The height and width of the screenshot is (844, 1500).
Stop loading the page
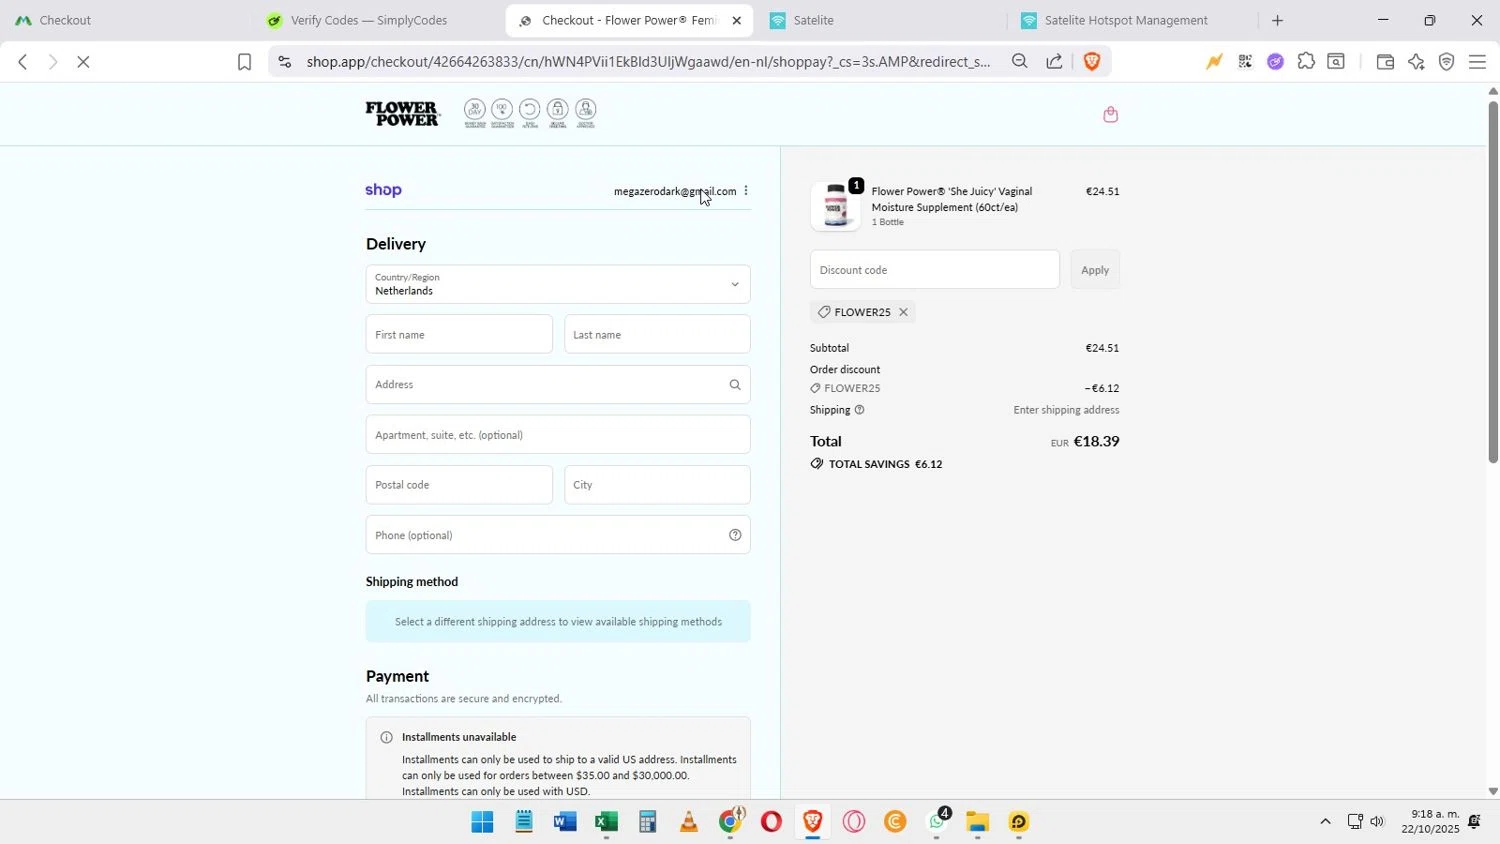point(84,62)
